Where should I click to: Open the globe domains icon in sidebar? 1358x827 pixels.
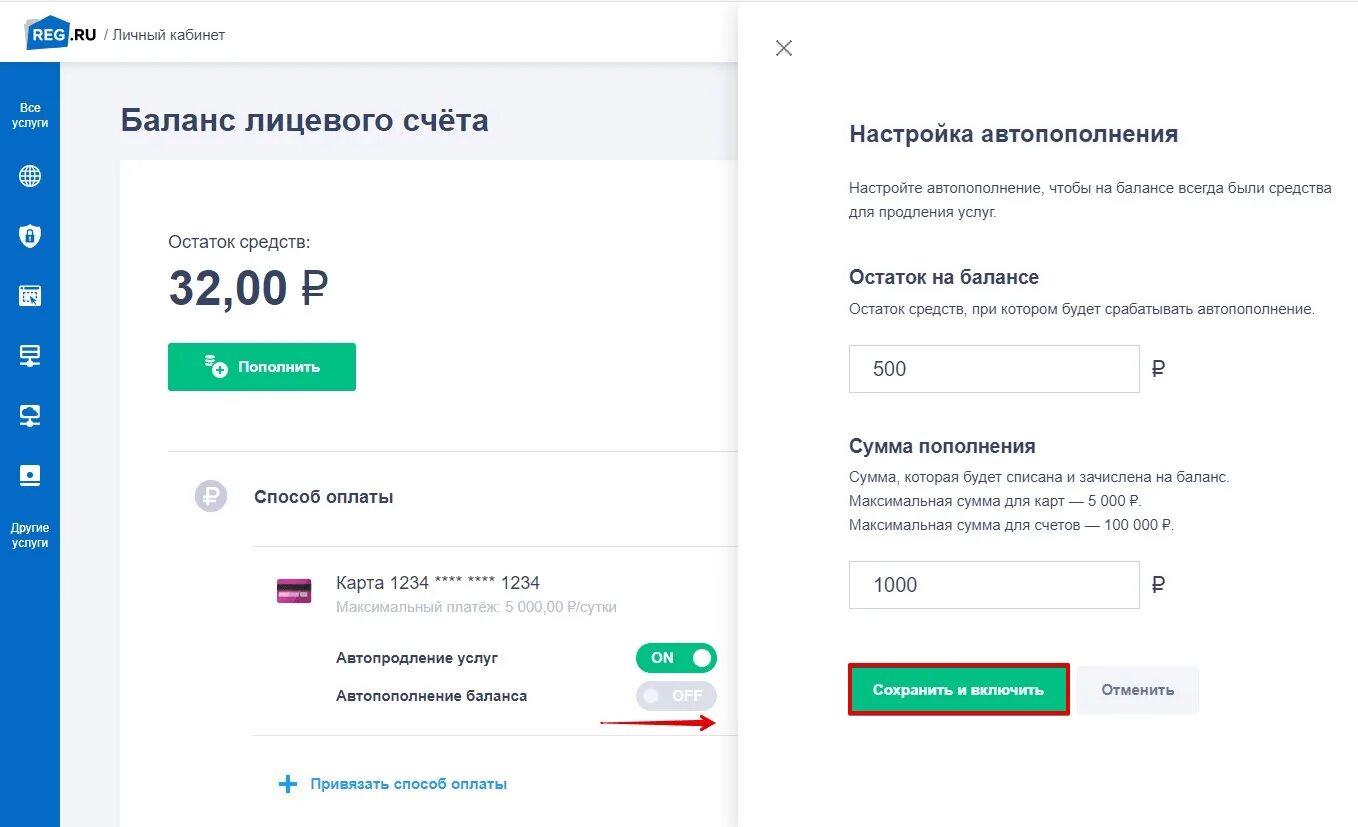[x=30, y=177]
